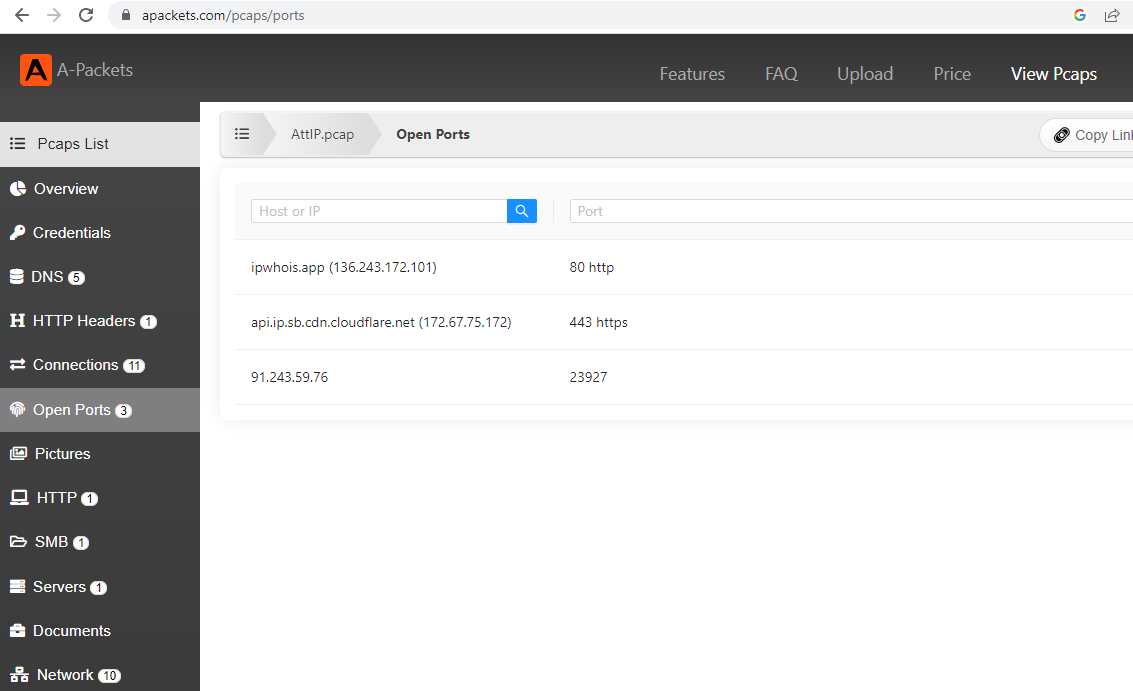1133x691 pixels.
Task: Click the HTTP laptop icon
Action: (19, 498)
